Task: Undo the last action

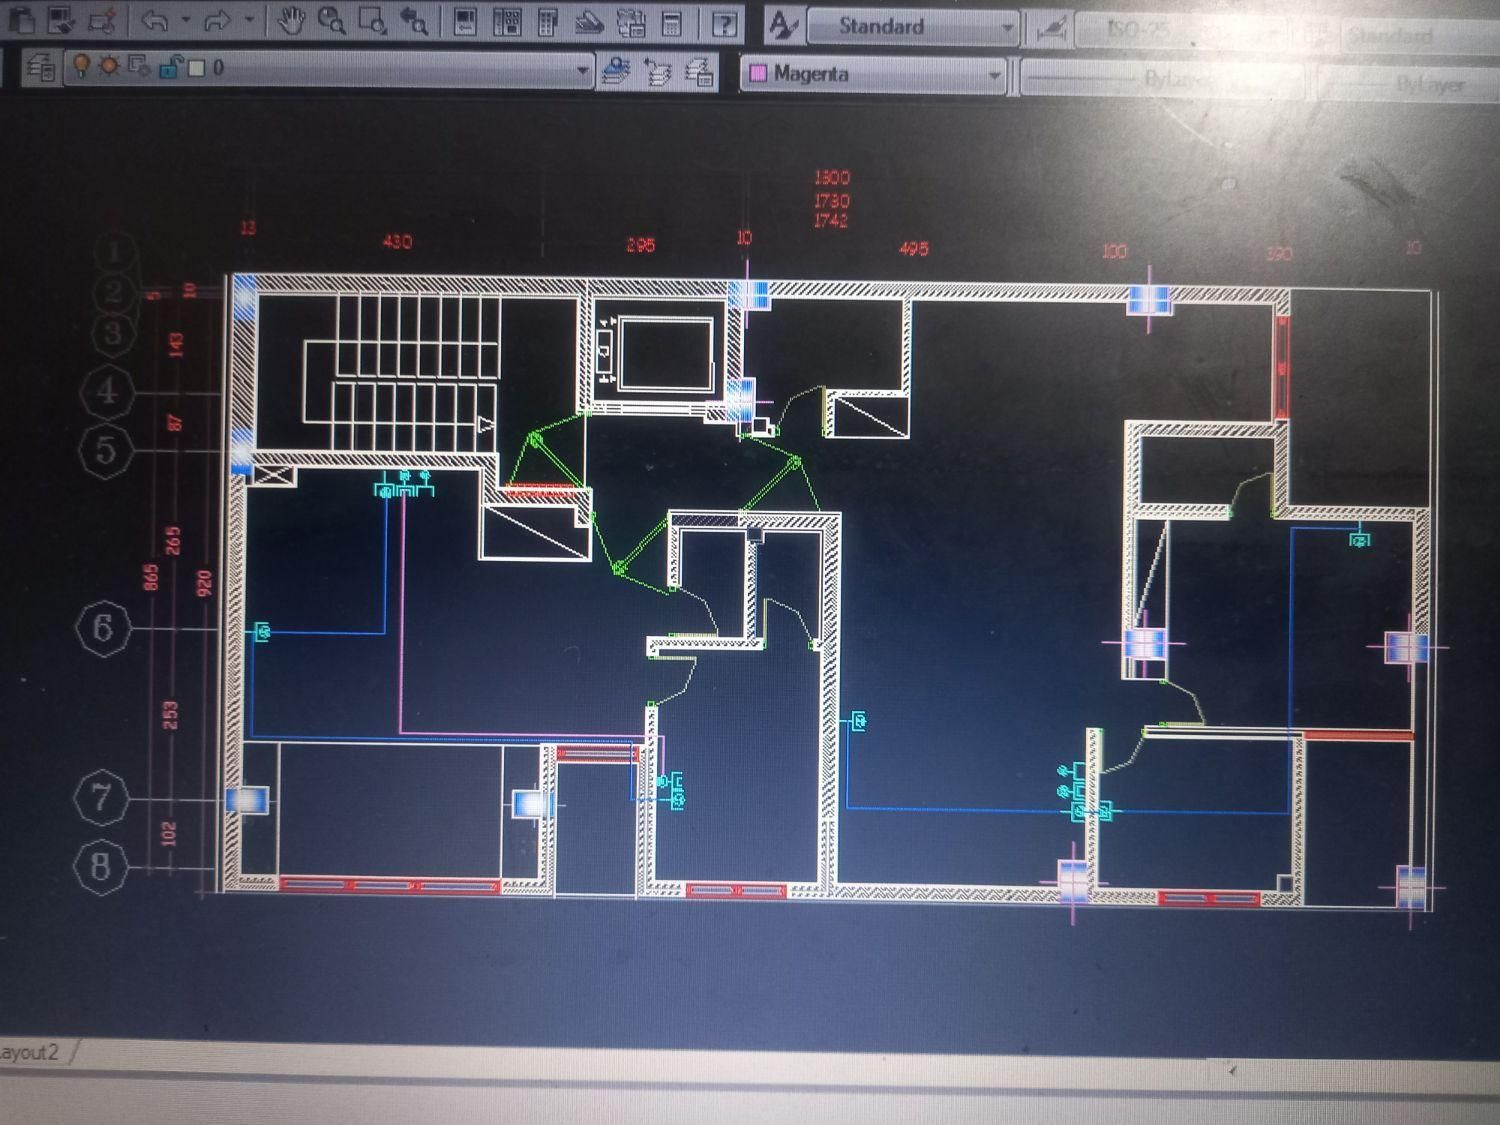Action: tap(154, 19)
